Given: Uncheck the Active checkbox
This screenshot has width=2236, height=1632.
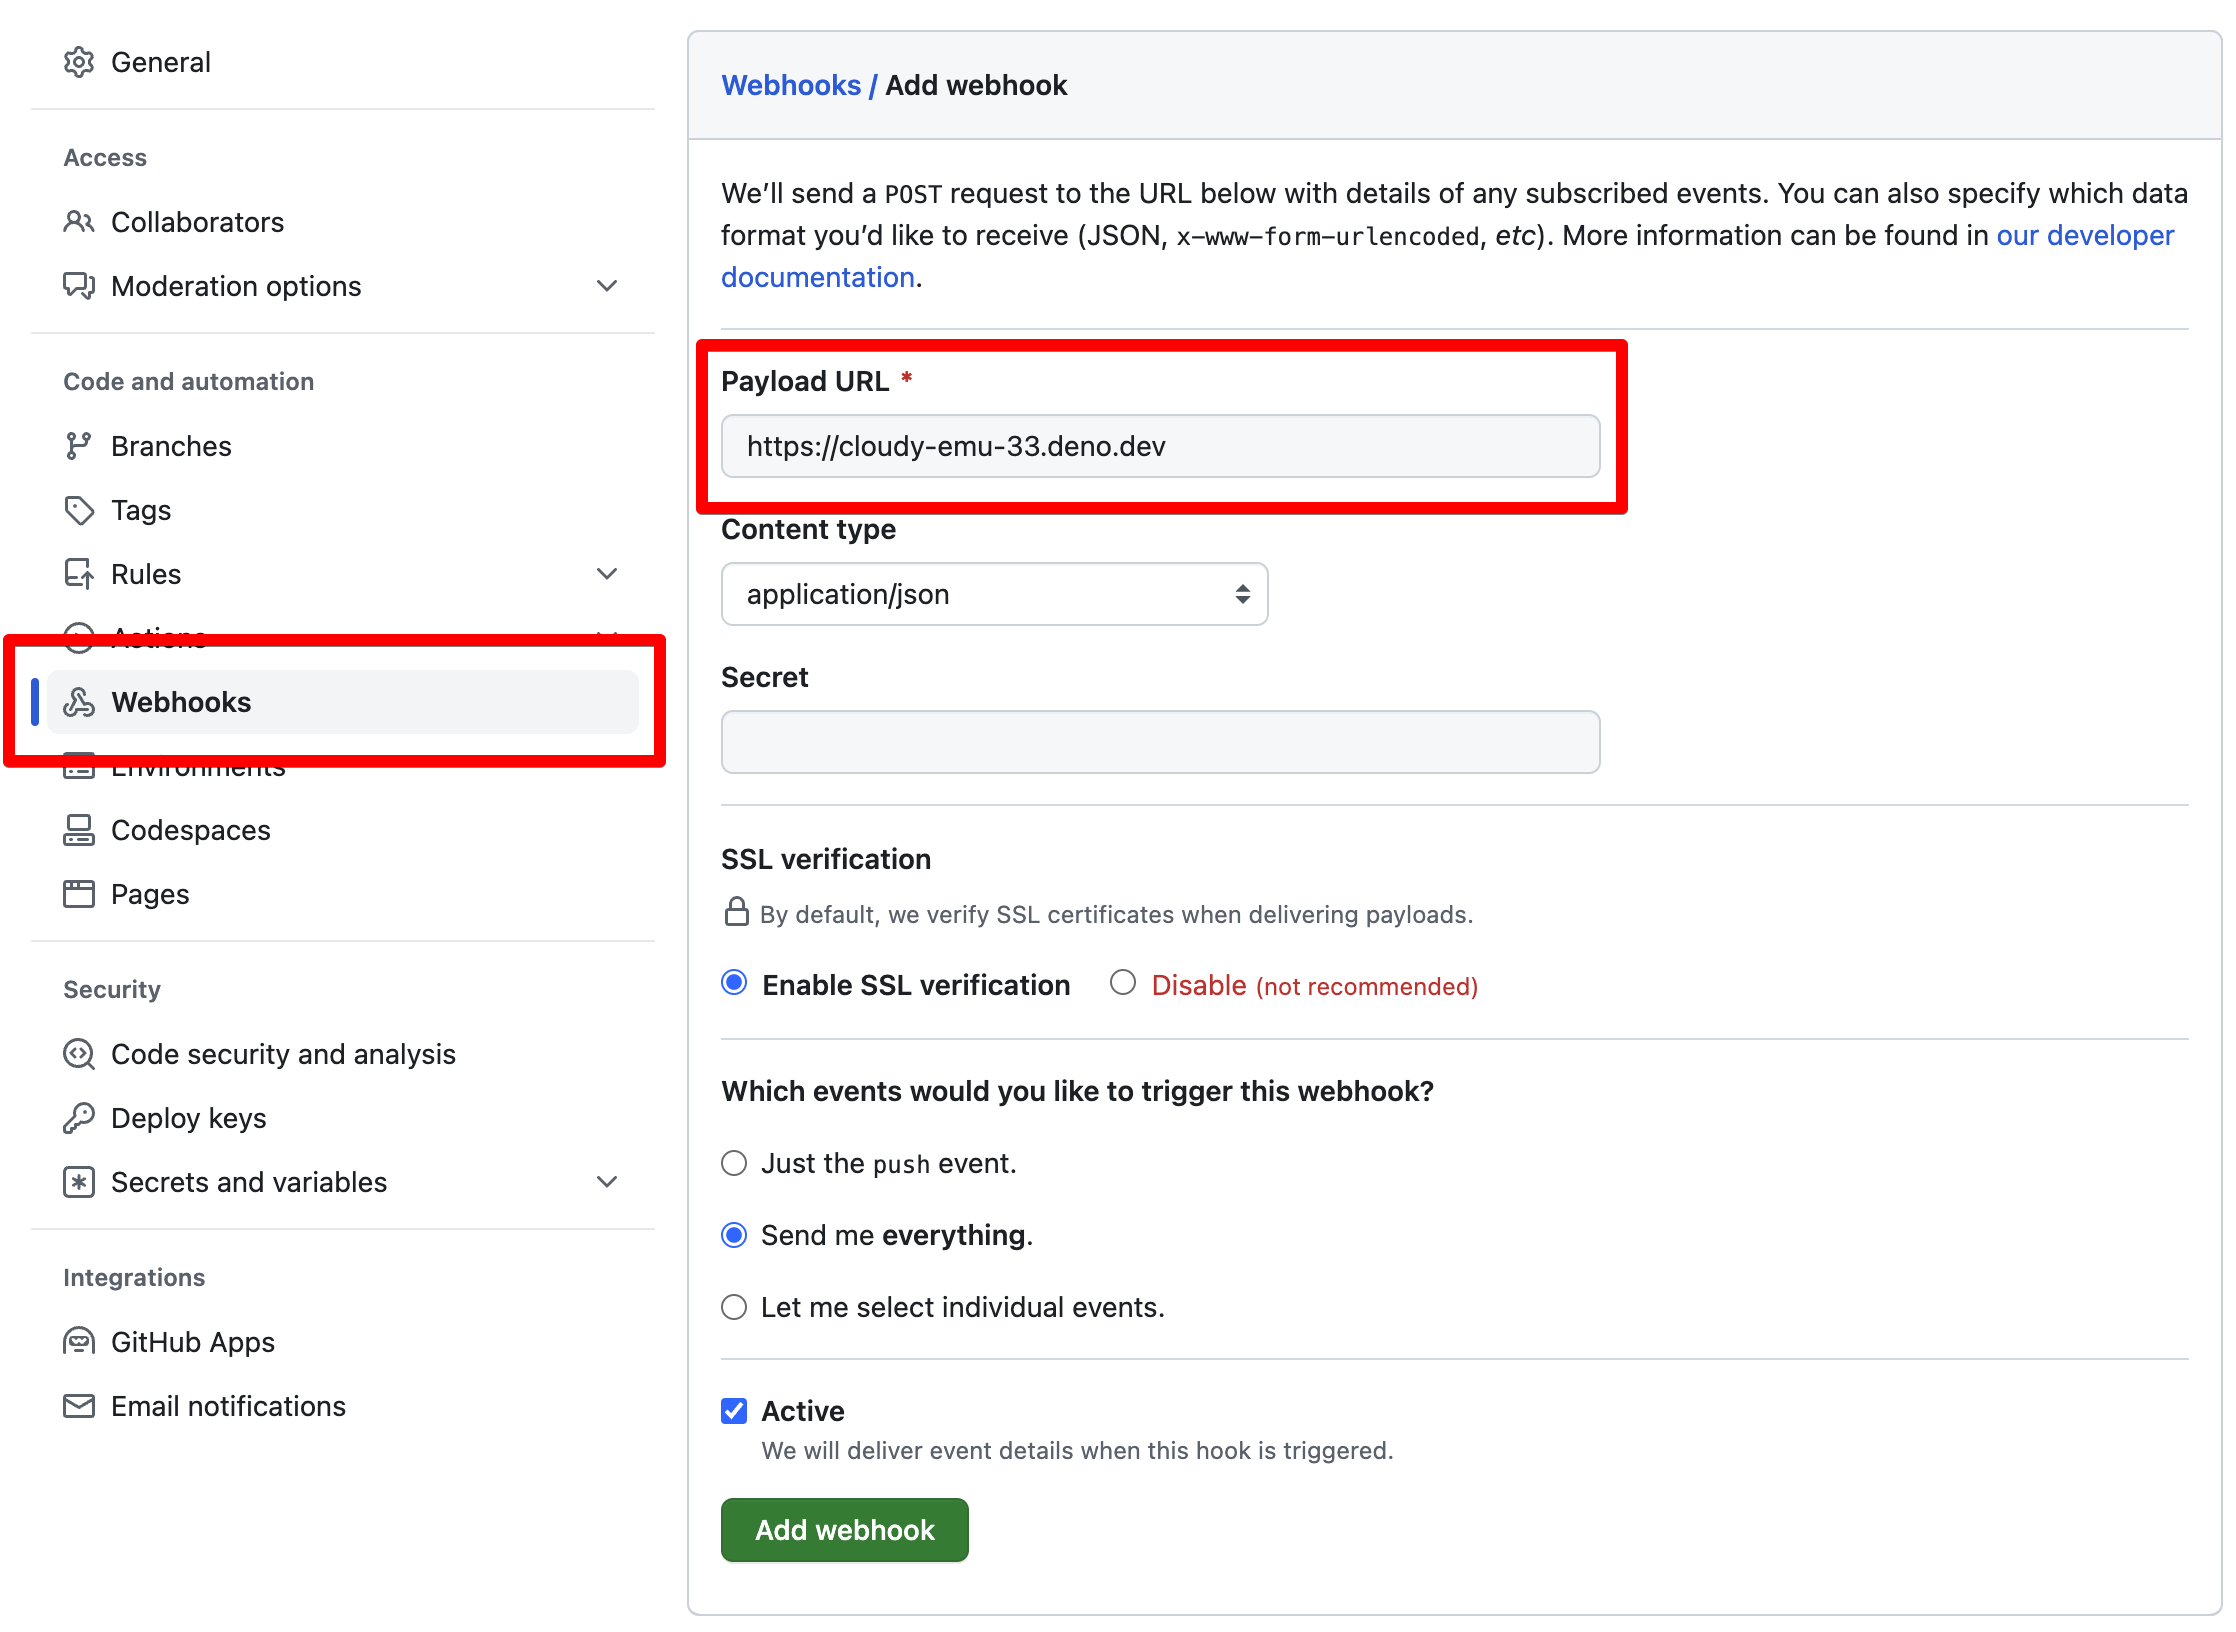Looking at the screenshot, I should coord(734,1410).
